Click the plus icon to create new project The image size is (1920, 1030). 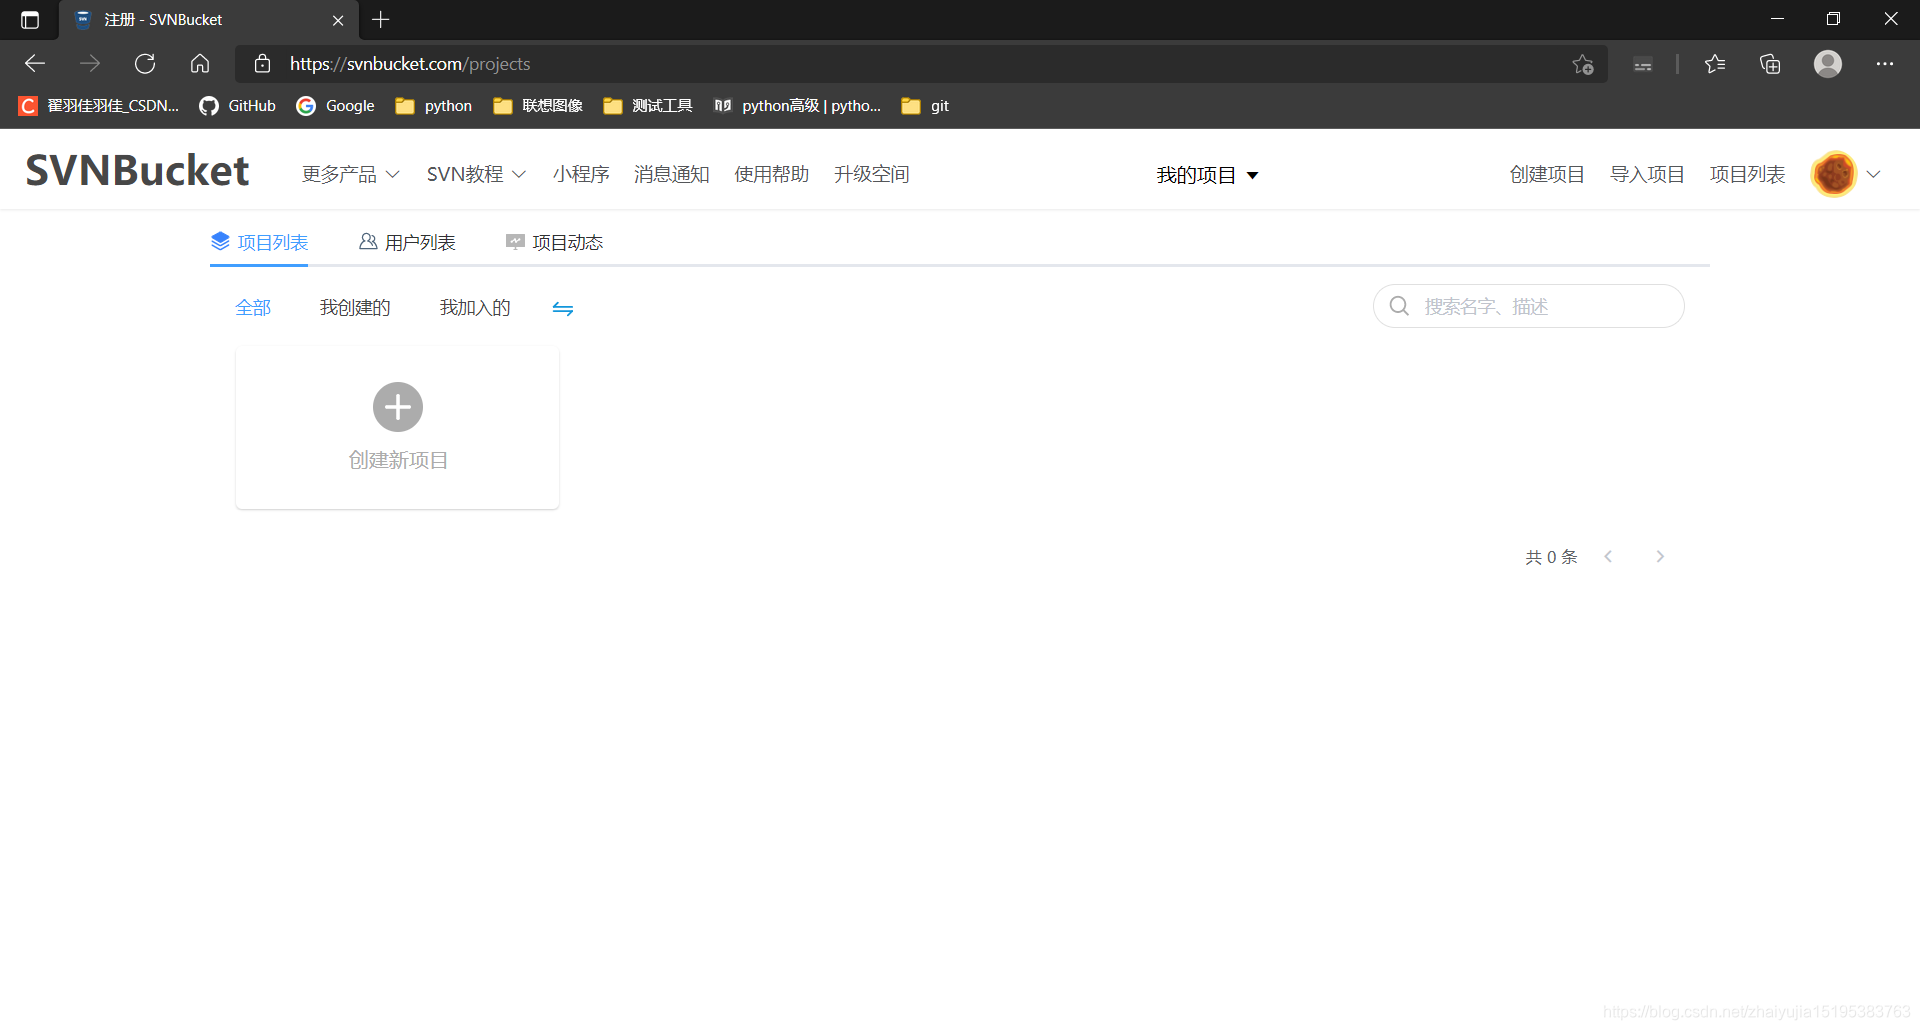[397, 407]
